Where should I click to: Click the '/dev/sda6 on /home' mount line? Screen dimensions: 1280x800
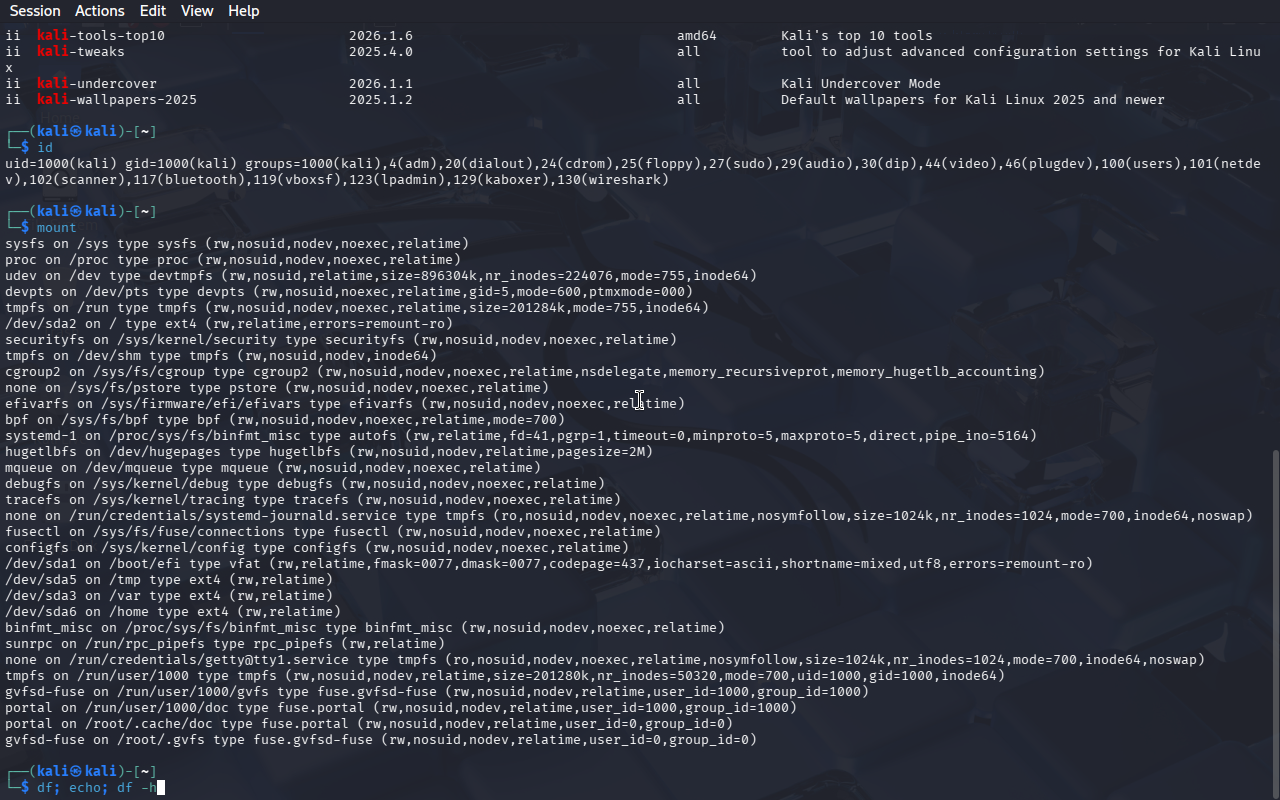coord(172,612)
